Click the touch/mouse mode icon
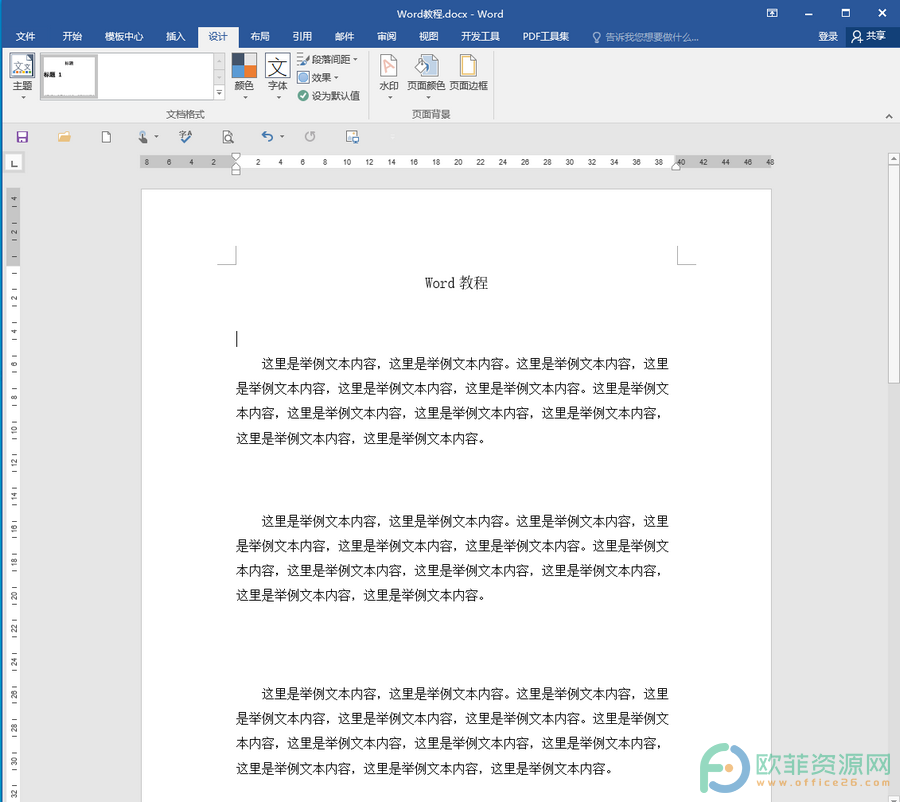 pos(143,137)
